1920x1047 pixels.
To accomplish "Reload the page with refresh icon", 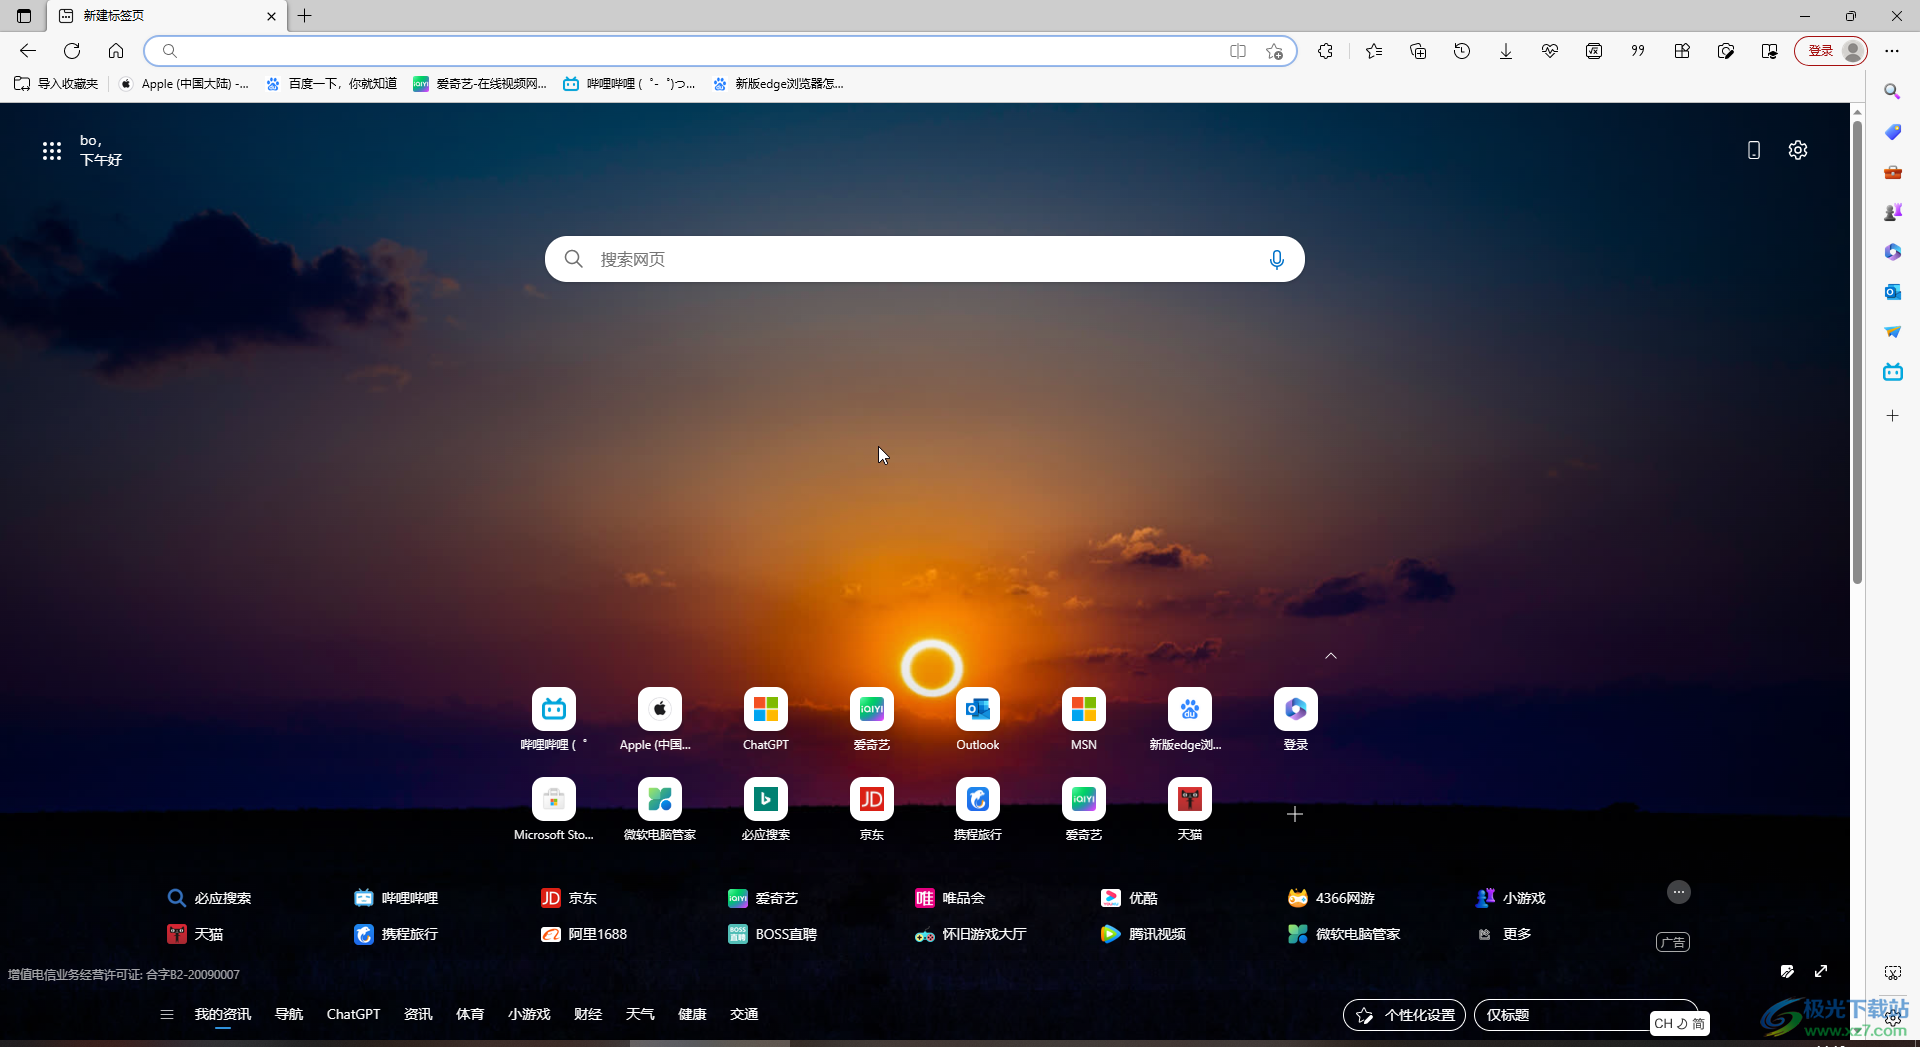I will click(72, 51).
